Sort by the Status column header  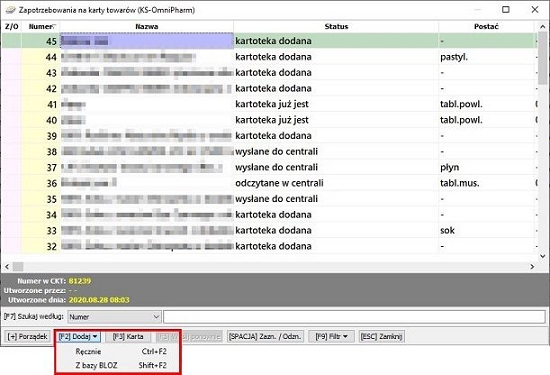coord(336,27)
